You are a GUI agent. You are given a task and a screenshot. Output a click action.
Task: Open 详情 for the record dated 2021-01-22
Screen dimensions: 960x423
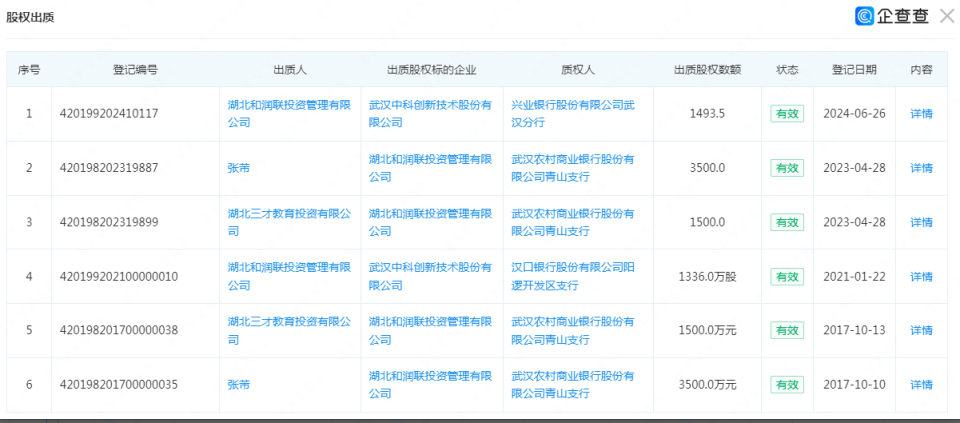pos(921,277)
